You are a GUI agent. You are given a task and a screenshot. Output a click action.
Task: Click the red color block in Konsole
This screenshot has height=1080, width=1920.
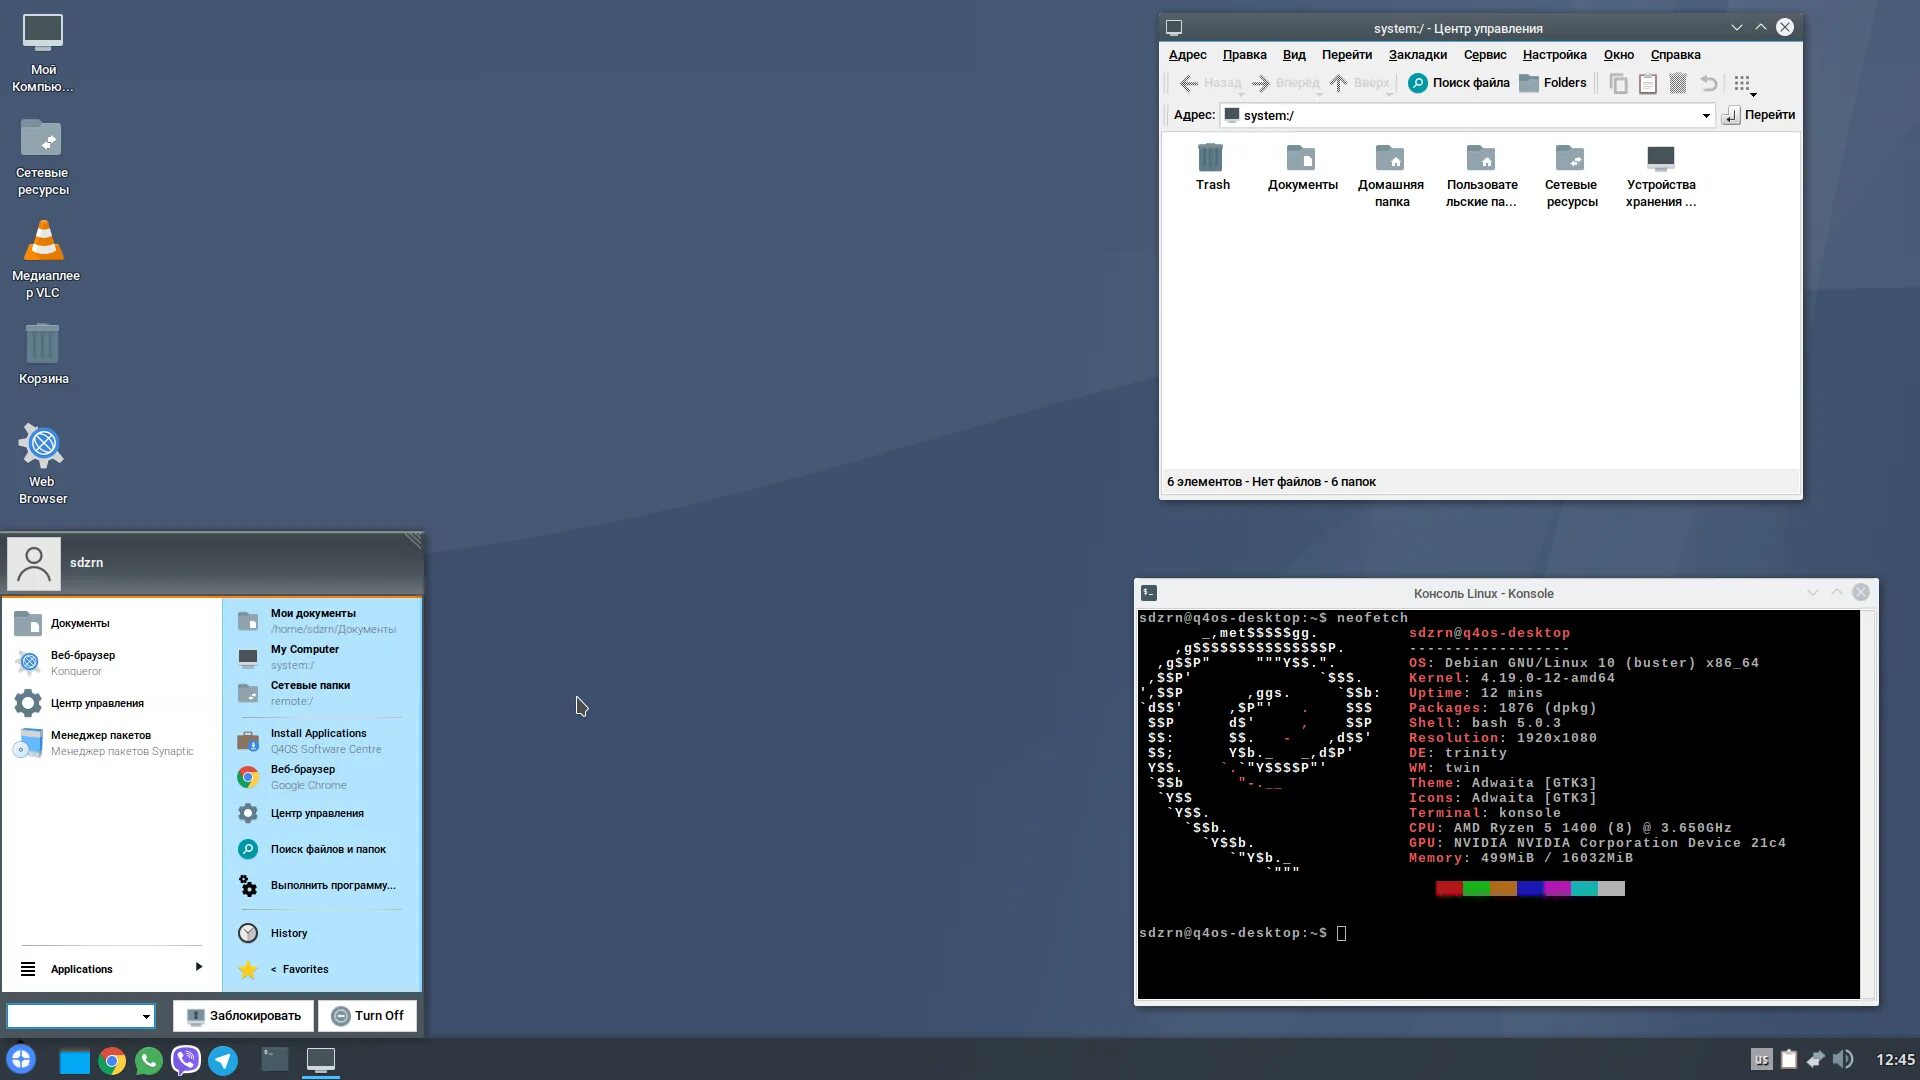click(x=1449, y=888)
